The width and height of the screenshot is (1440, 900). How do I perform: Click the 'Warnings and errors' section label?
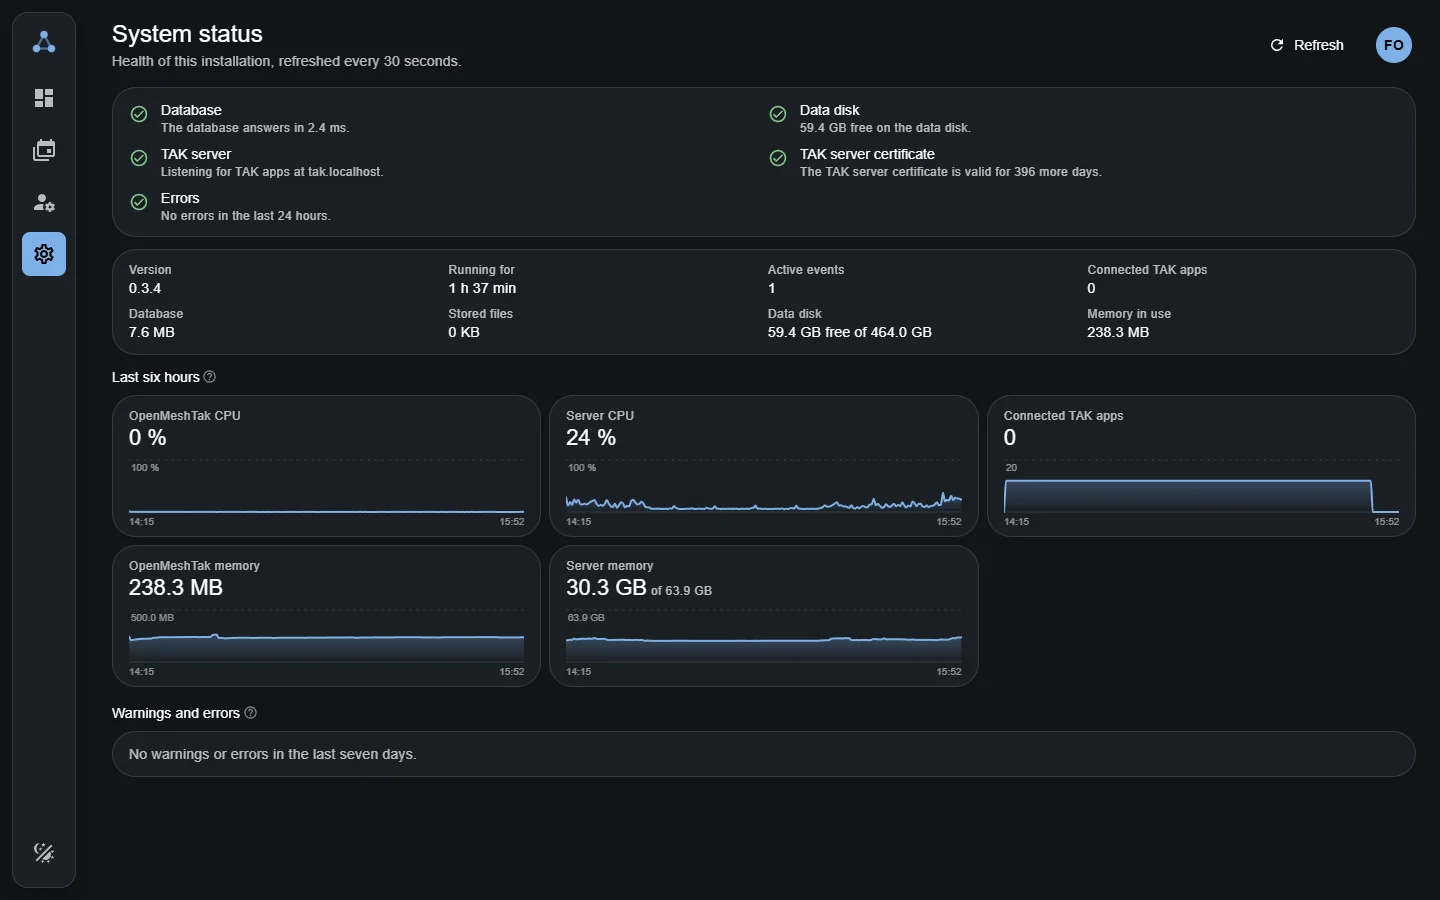click(176, 713)
